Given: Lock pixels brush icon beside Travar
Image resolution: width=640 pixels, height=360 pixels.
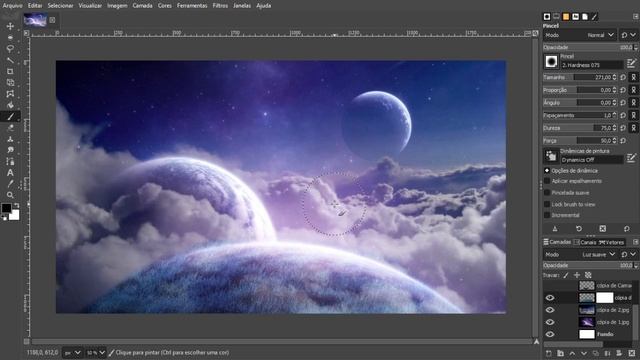Looking at the screenshot, I should 566,276.
